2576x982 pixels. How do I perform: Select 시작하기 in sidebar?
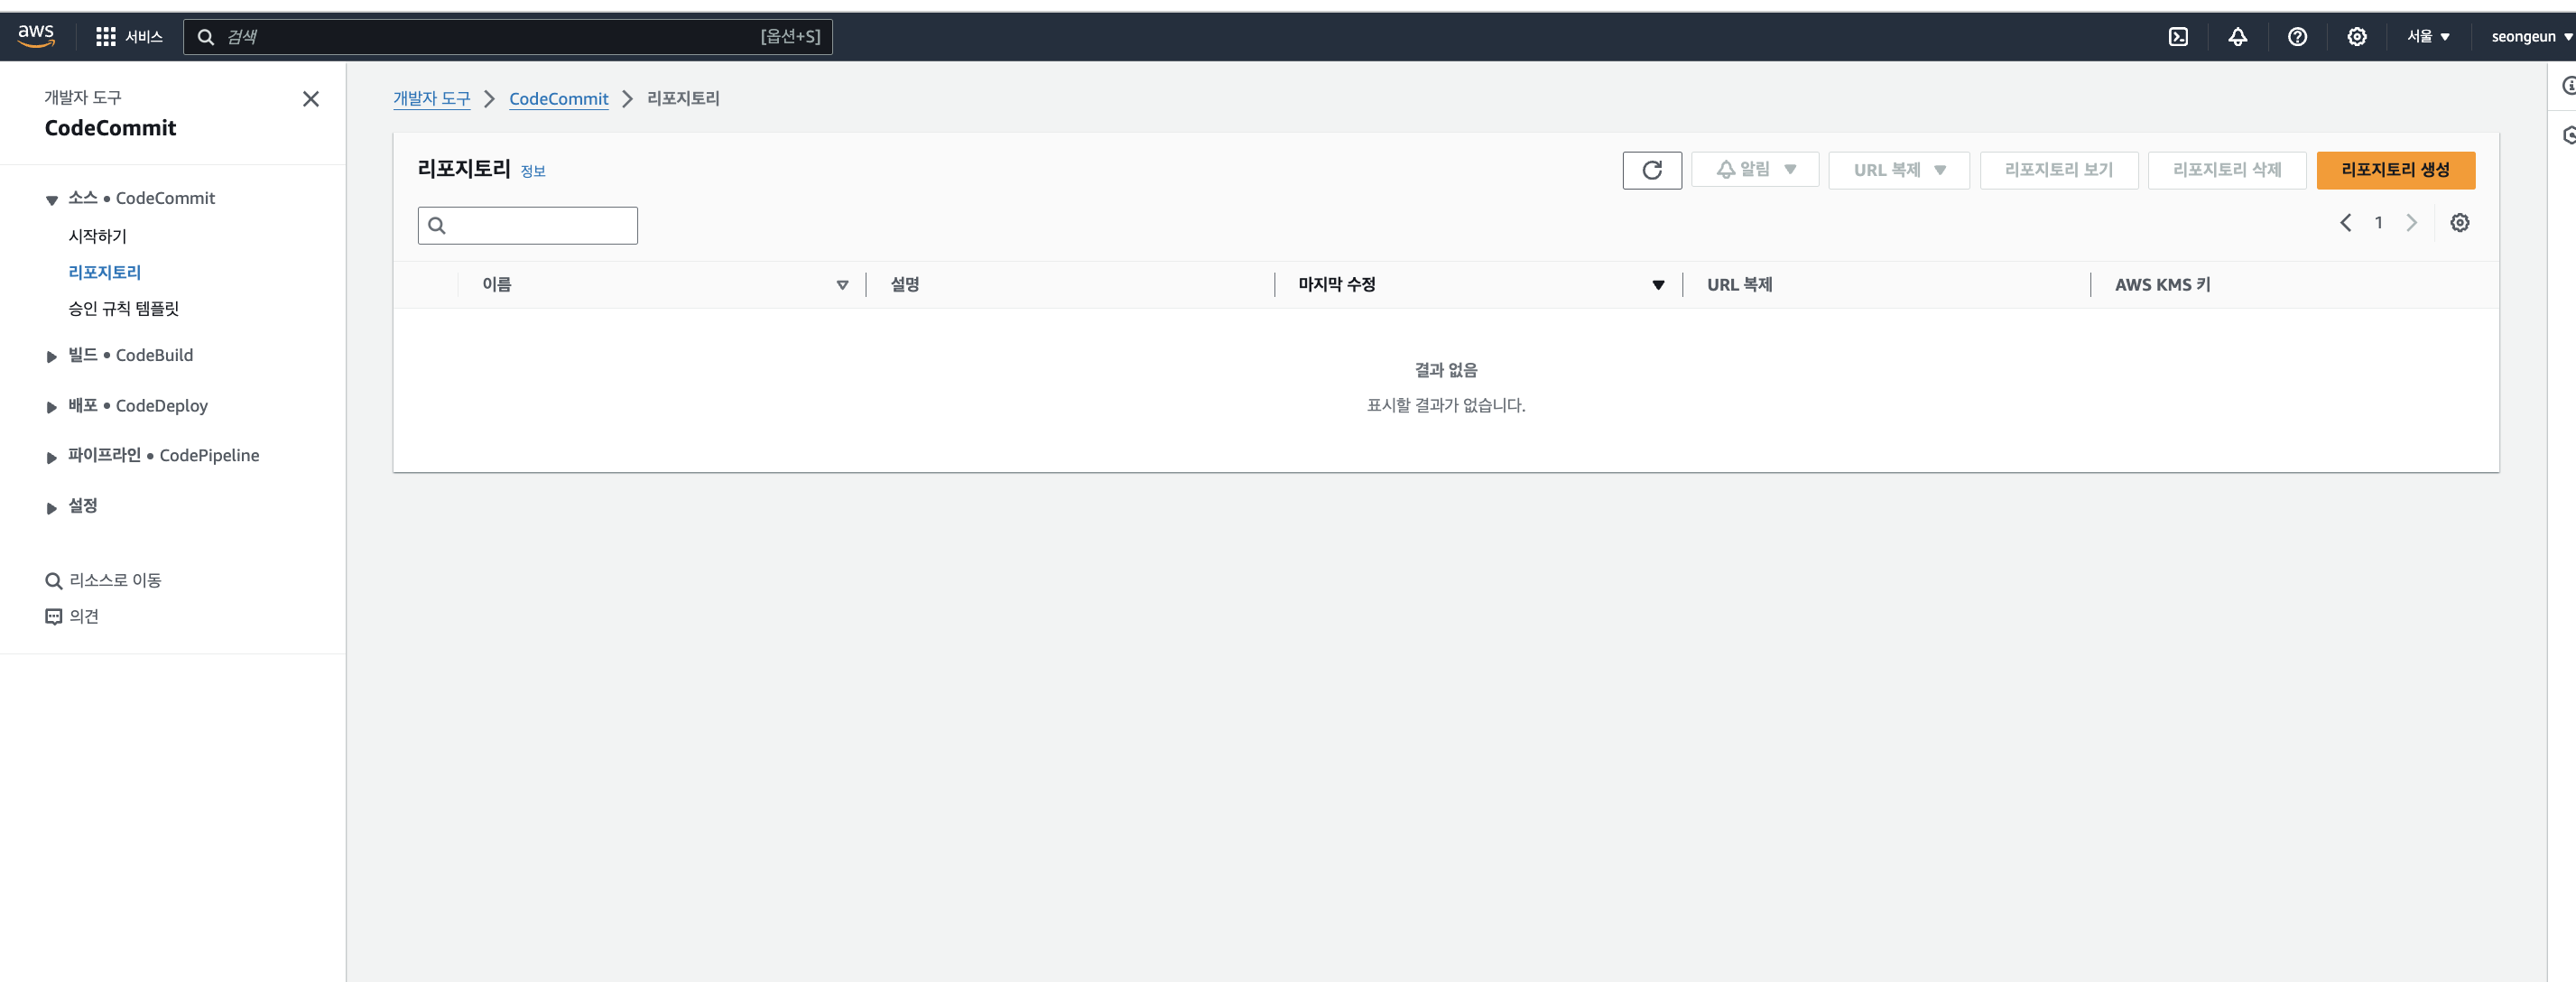97,236
